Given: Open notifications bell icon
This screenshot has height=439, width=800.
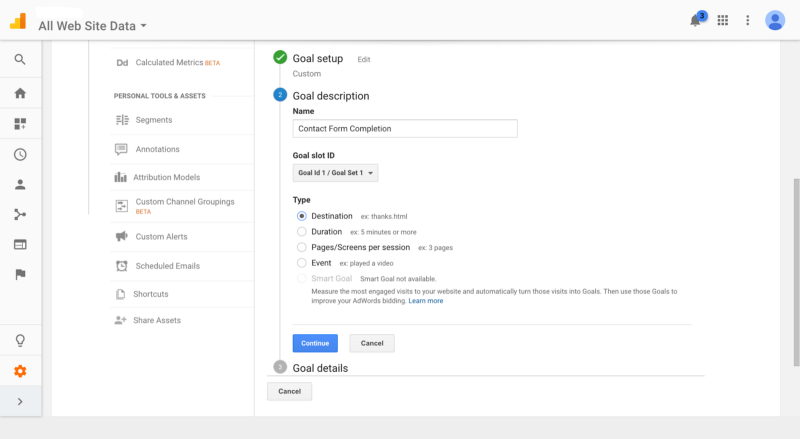Looking at the screenshot, I should 696,21.
